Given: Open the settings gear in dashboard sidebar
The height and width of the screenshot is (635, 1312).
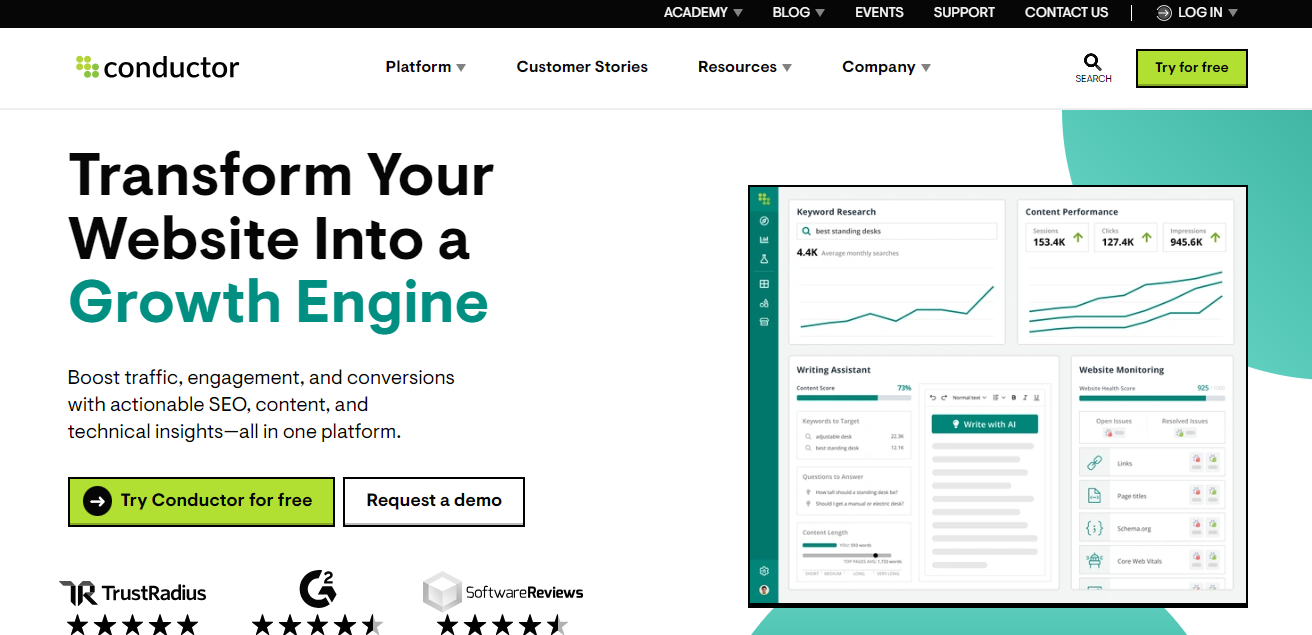Looking at the screenshot, I should tap(764, 571).
